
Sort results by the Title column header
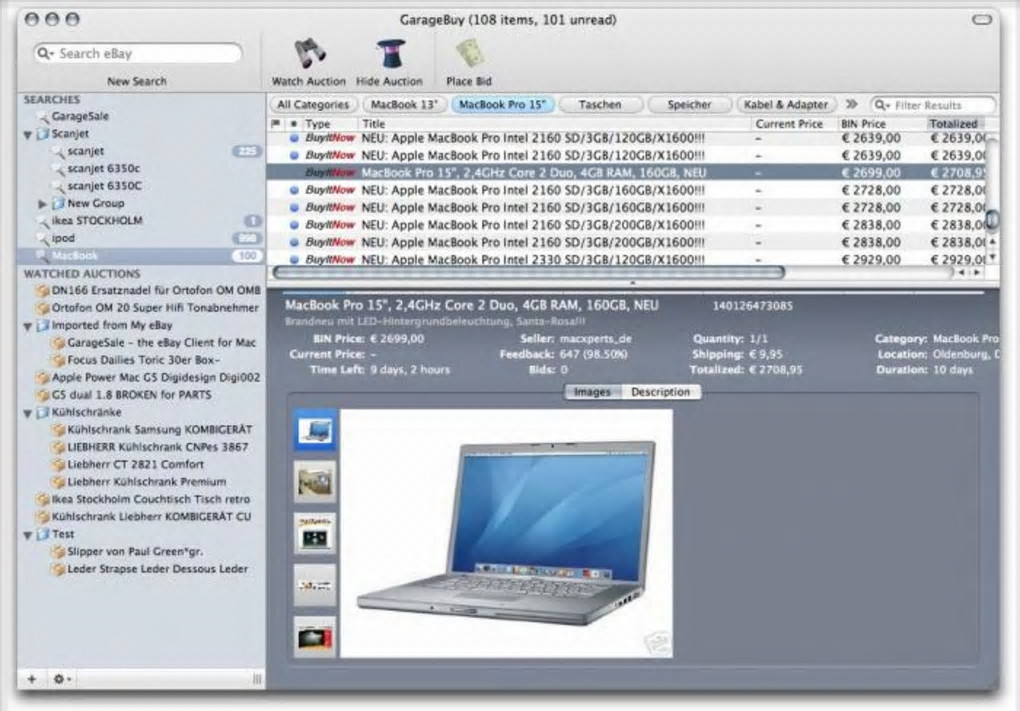pyautogui.click(x=555, y=124)
